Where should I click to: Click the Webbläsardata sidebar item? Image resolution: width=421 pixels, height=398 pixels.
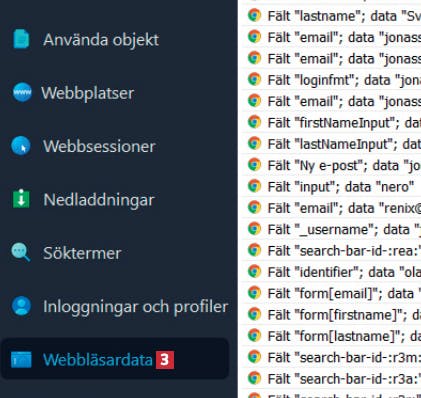(x=115, y=359)
